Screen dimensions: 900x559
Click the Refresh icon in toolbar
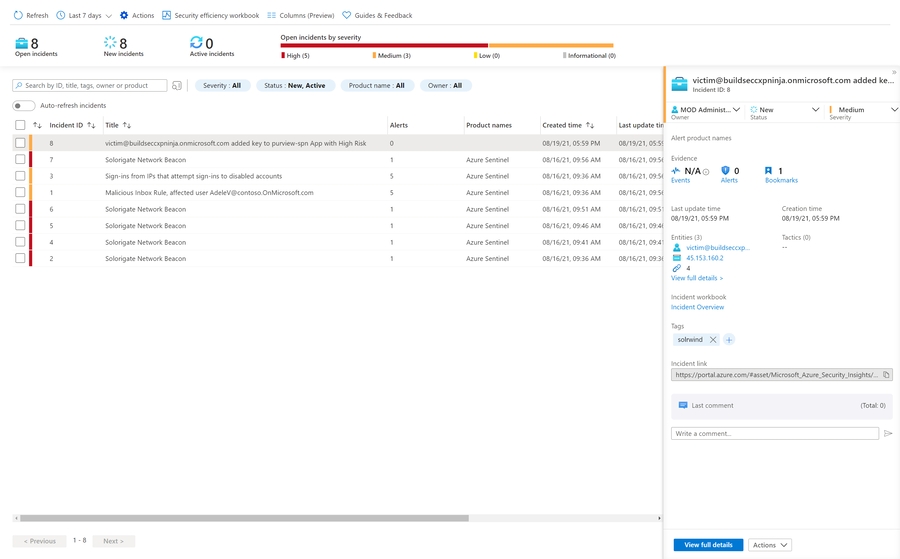click(x=18, y=16)
